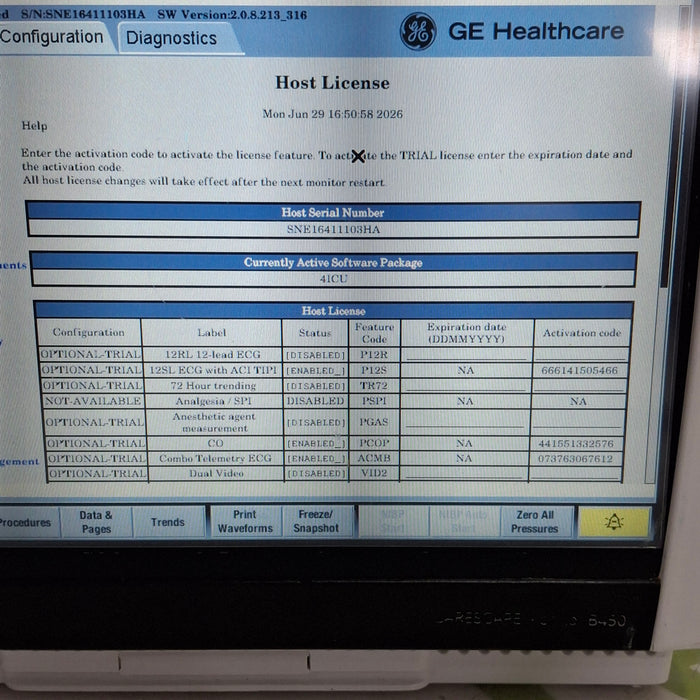This screenshot has width=700, height=700.
Task: Click feature code PGAS
Action: [374, 422]
